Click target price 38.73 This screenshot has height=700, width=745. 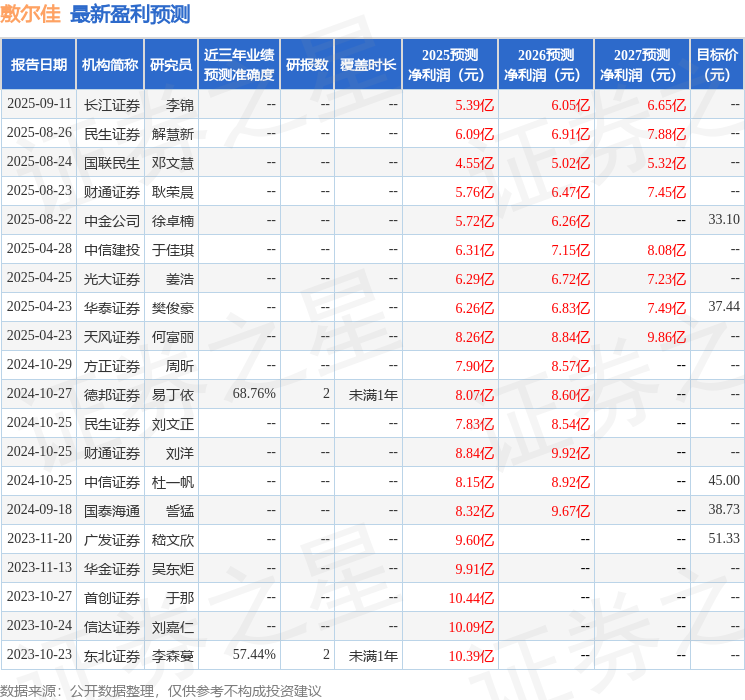coord(724,509)
